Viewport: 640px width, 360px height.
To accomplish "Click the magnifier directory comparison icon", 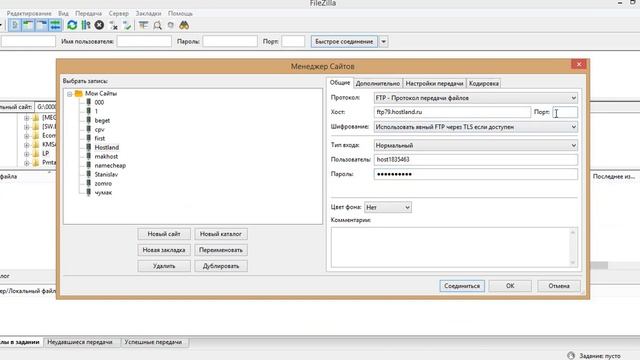I will pos(157,25).
